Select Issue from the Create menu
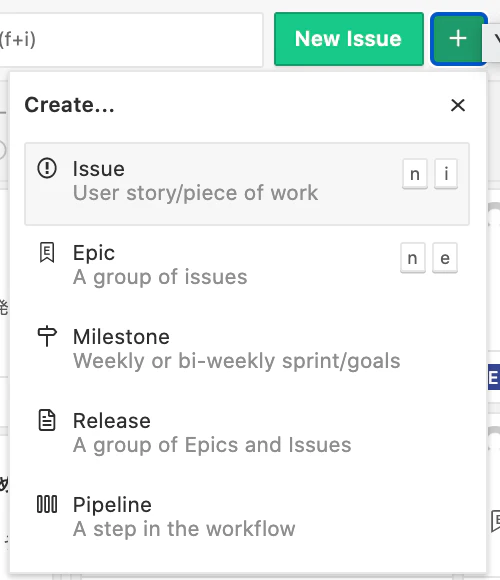Viewport: 500px width, 580px height. pos(247,184)
